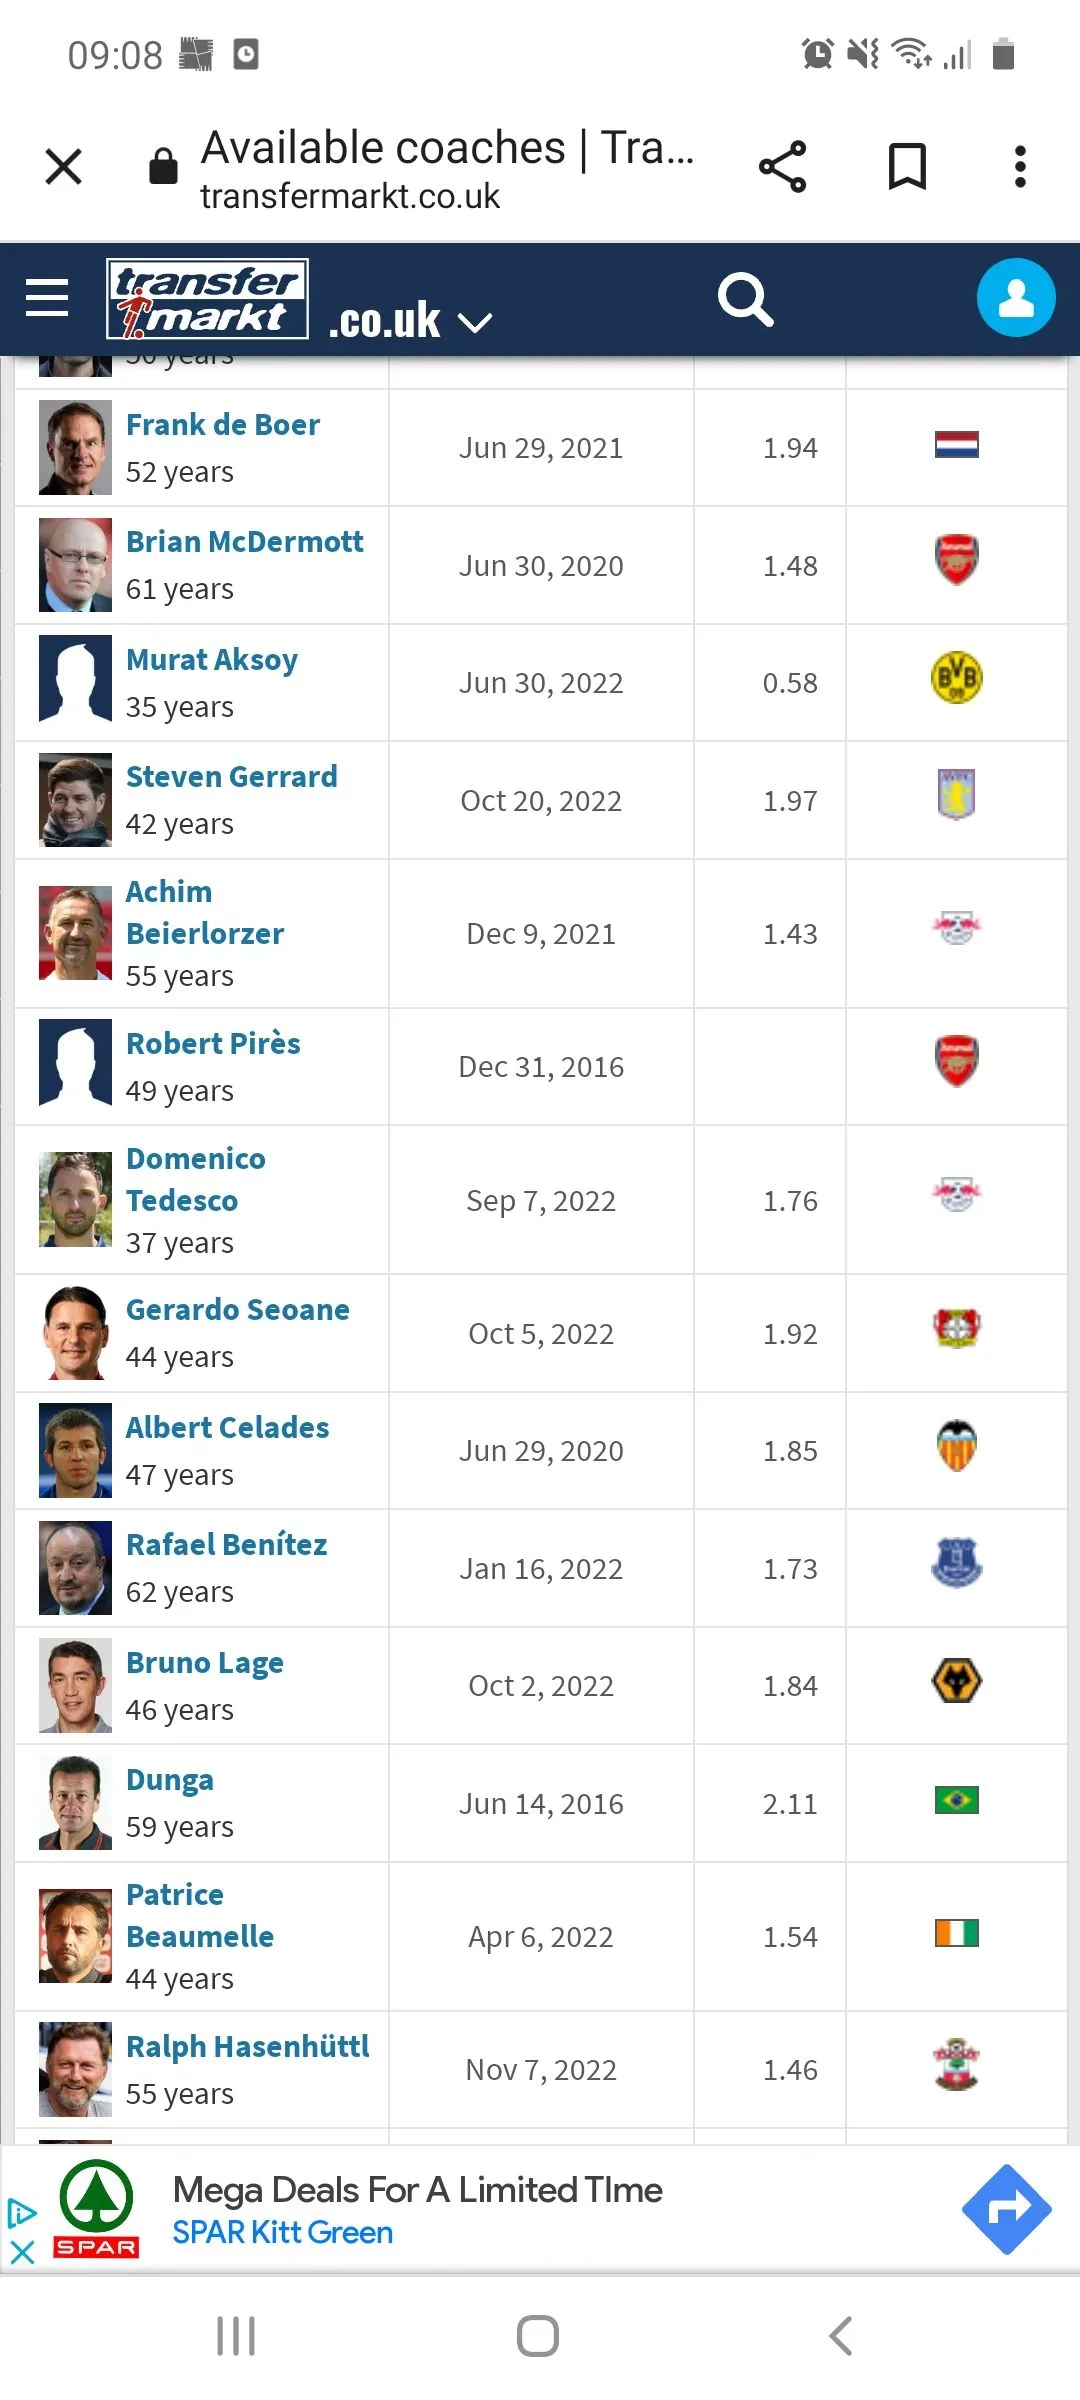
Task: Tap the search magnifier icon
Action: (745, 298)
